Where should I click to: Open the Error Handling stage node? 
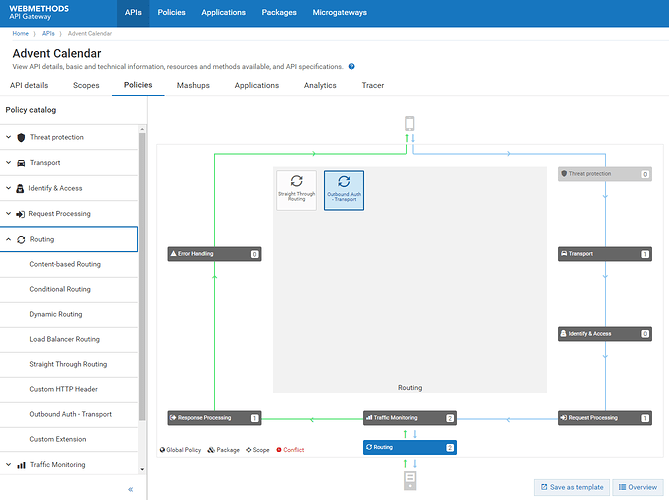point(214,254)
